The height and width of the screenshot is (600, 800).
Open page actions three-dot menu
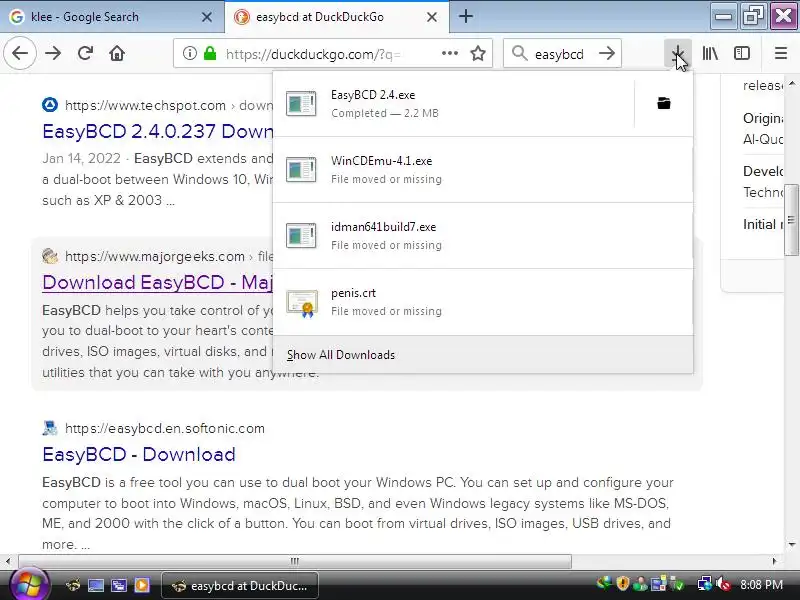tap(449, 53)
